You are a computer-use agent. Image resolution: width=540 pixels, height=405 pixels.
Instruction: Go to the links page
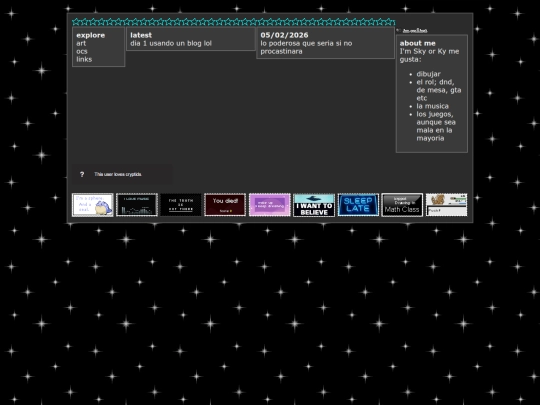84,59
